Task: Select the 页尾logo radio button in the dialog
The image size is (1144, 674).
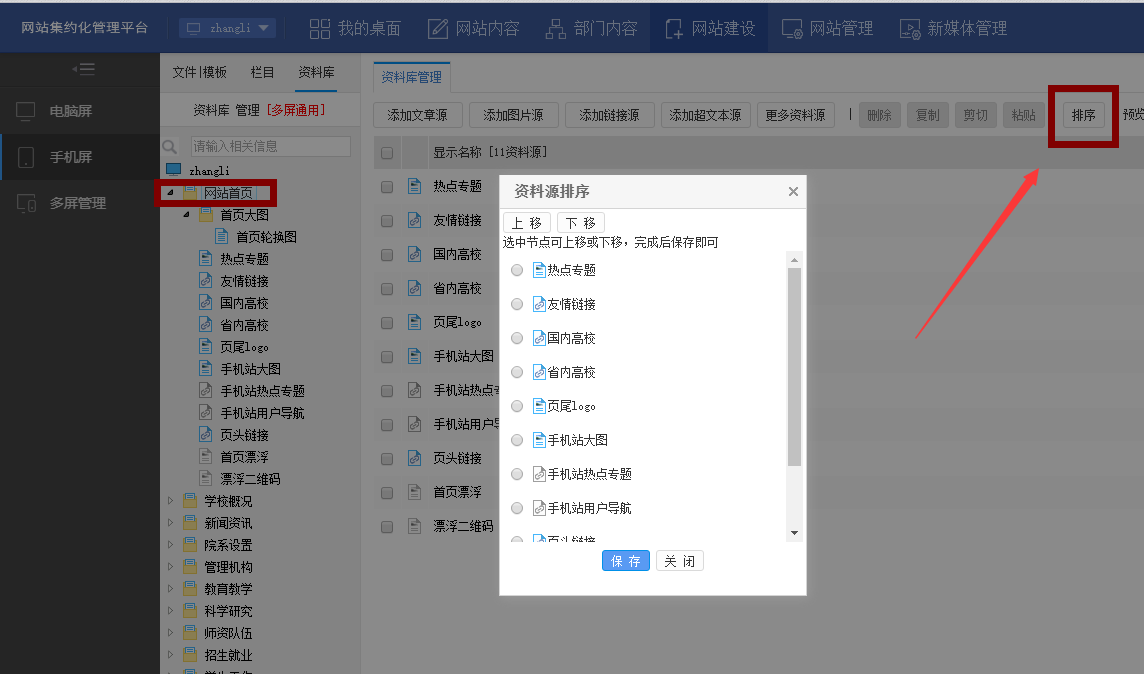Action: (x=517, y=406)
